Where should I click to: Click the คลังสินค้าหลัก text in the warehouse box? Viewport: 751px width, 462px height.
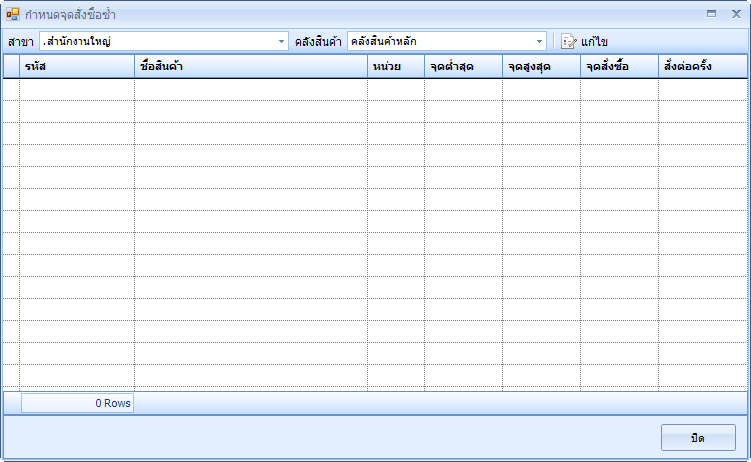(x=384, y=42)
